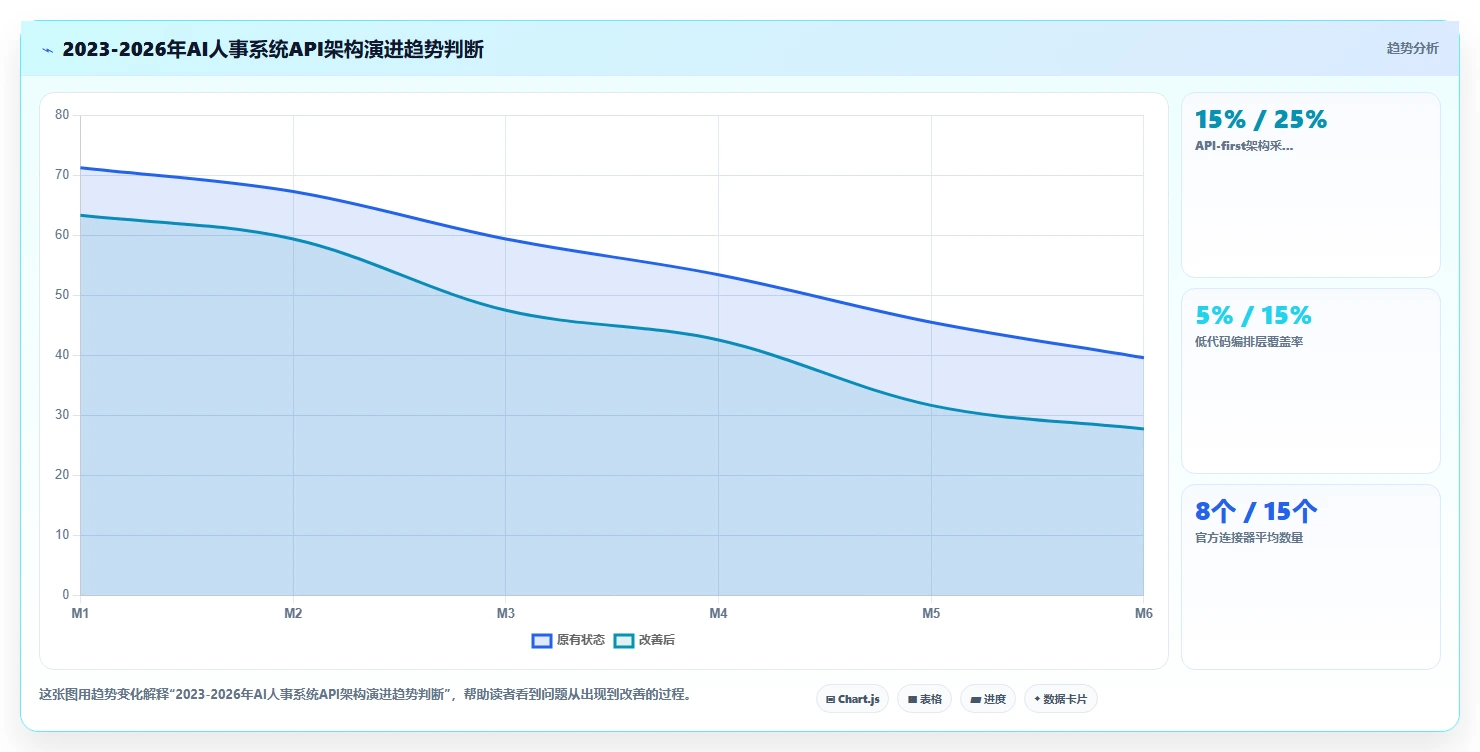Screen dimensions: 1480x752
Task: Open the 15% / 25% stat card
Action: [x=1310, y=185]
